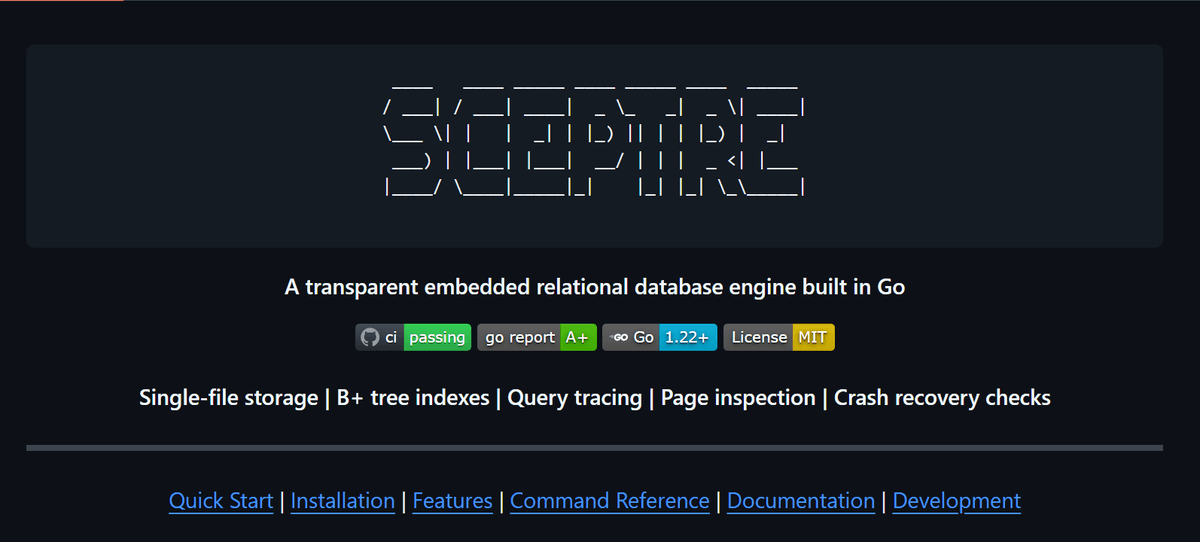Image resolution: width=1200 pixels, height=542 pixels.
Task: Navigate to the Development link
Action: [957, 501]
